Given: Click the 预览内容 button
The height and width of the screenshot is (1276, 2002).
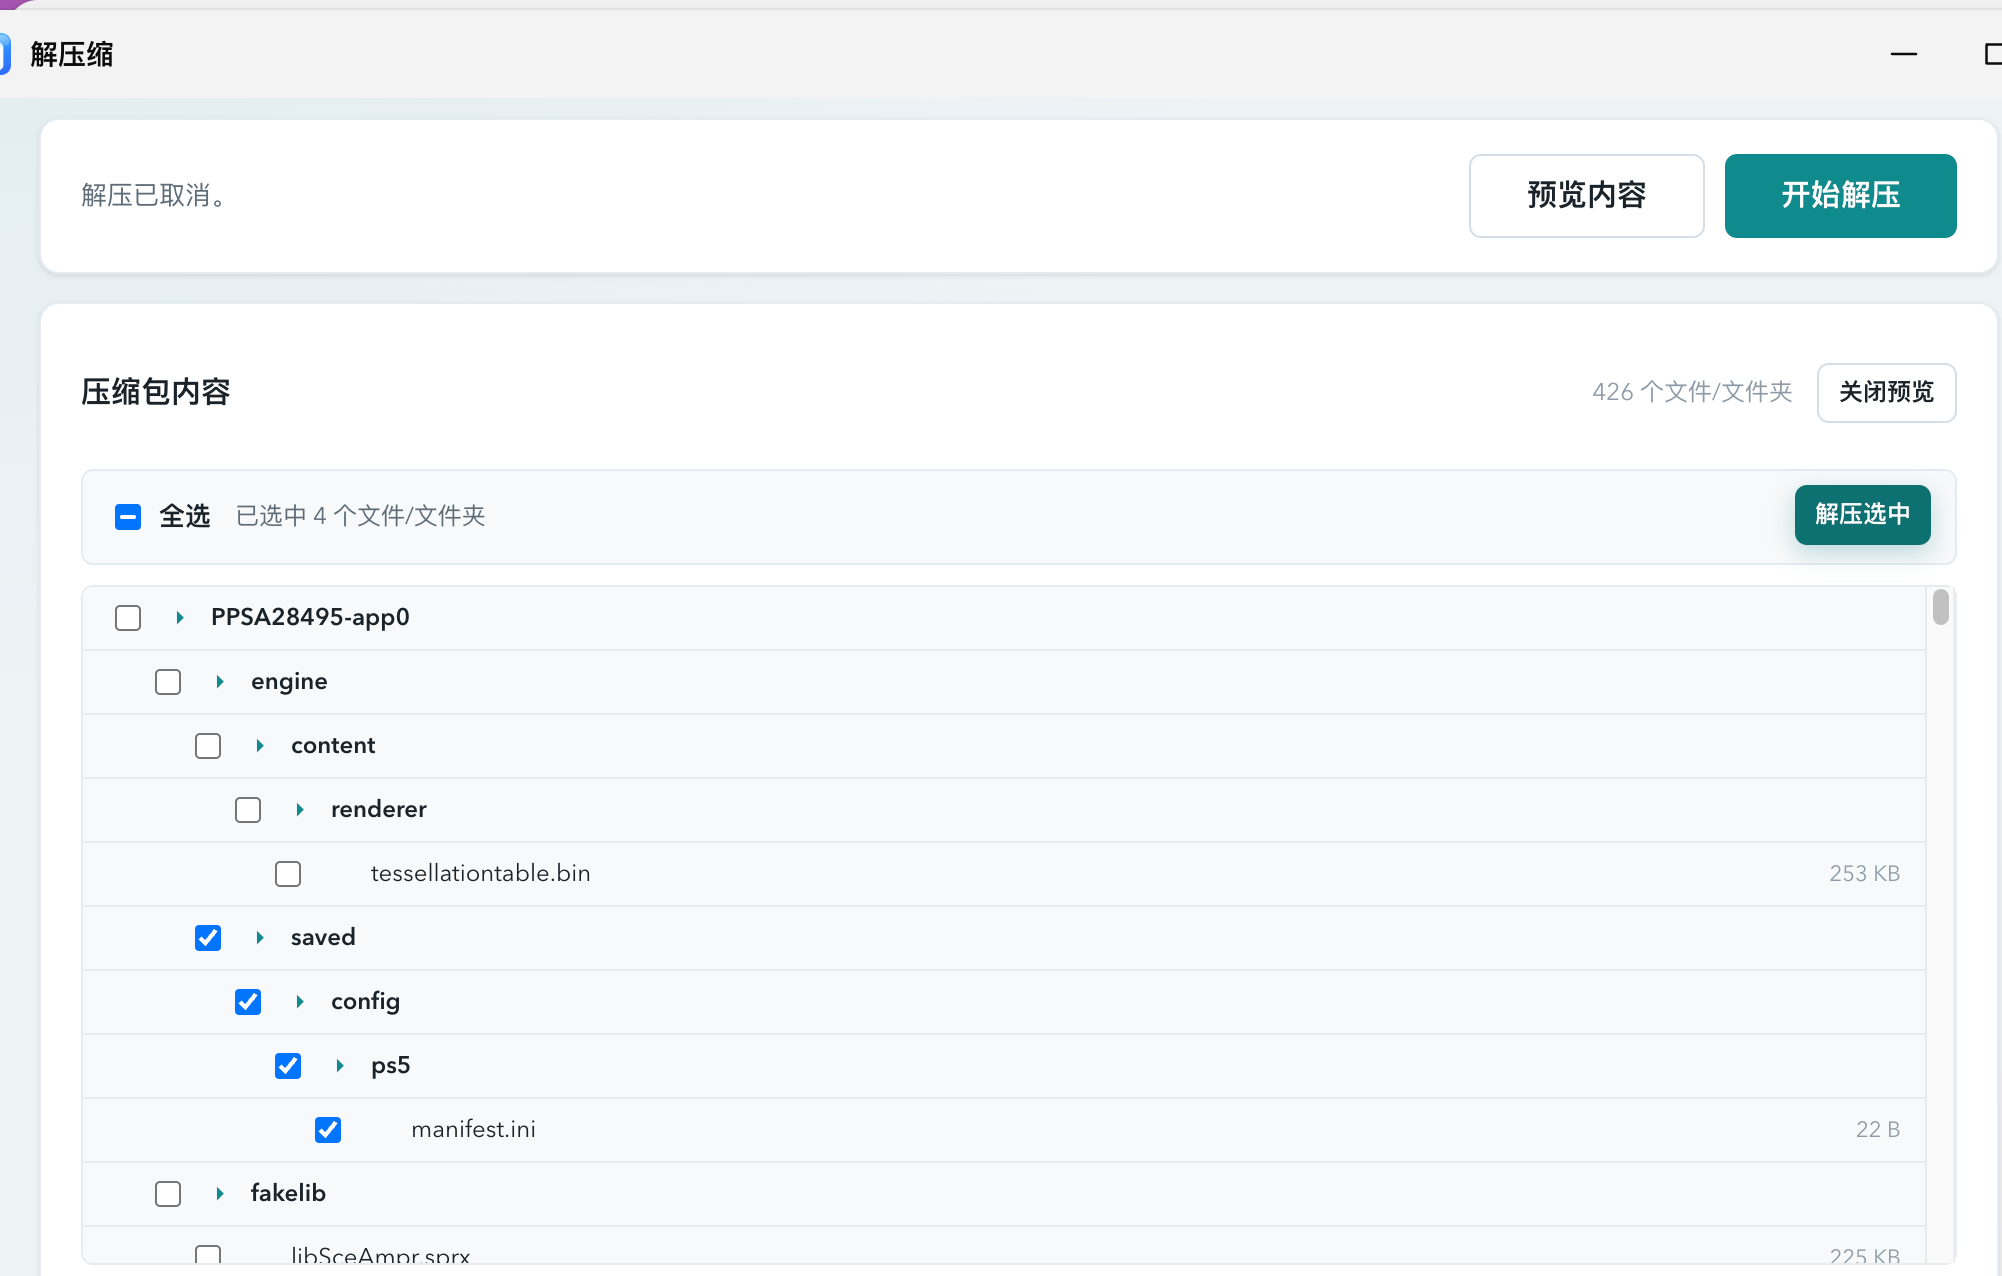Looking at the screenshot, I should click(1586, 196).
